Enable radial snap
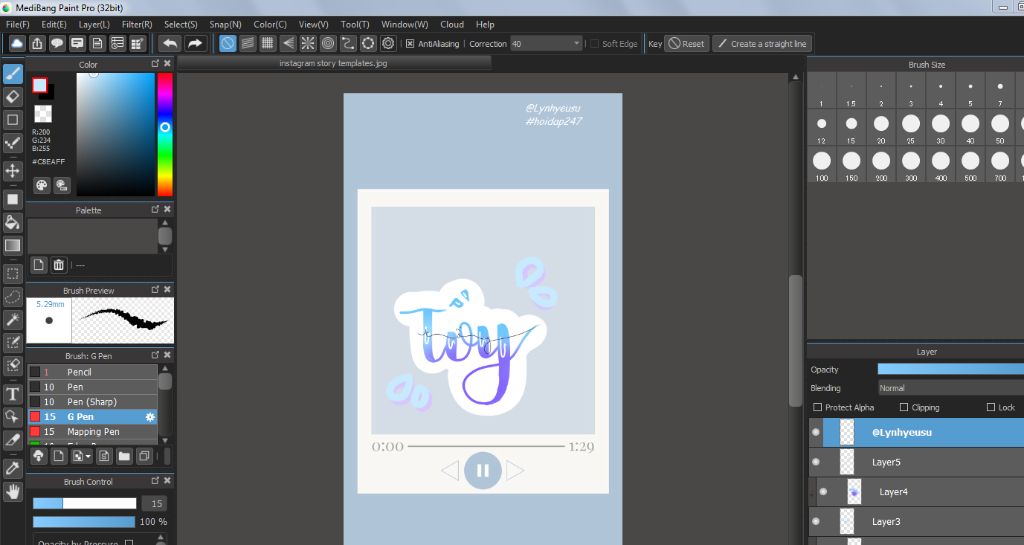This screenshot has width=1024, height=545. pyautogui.click(x=308, y=44)
